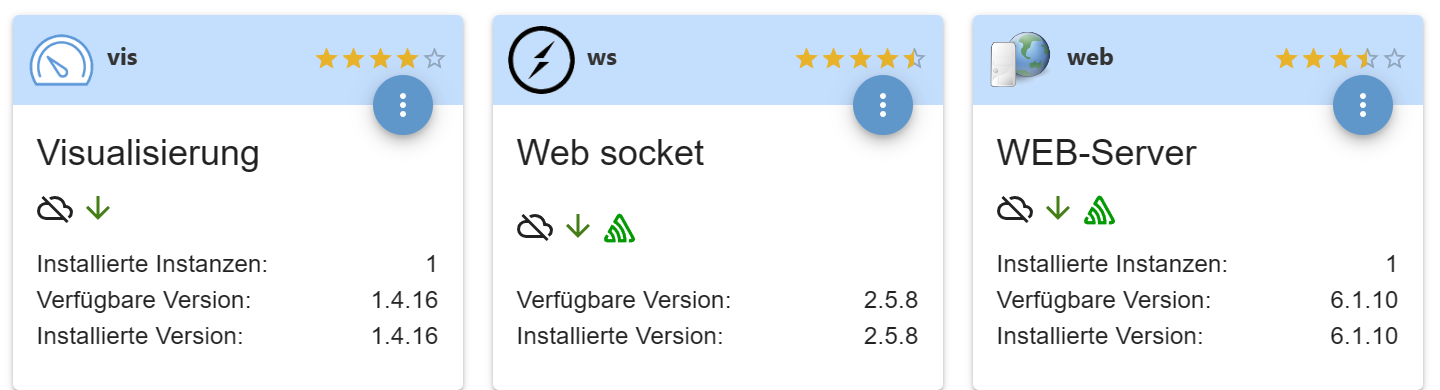Click the green download arrow under Web socket
The width and height of the screenshot is (1440, 390).
tap(578, 227)
